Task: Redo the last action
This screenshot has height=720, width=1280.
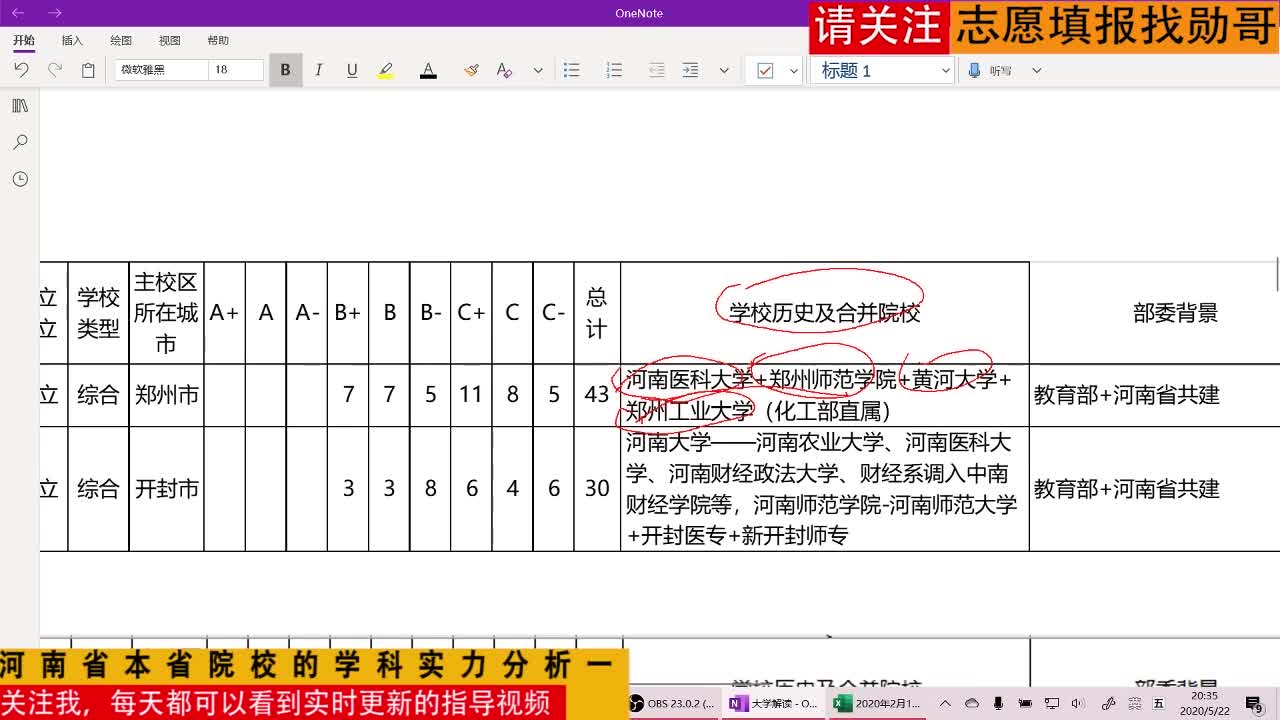Action: click(55, 70)
